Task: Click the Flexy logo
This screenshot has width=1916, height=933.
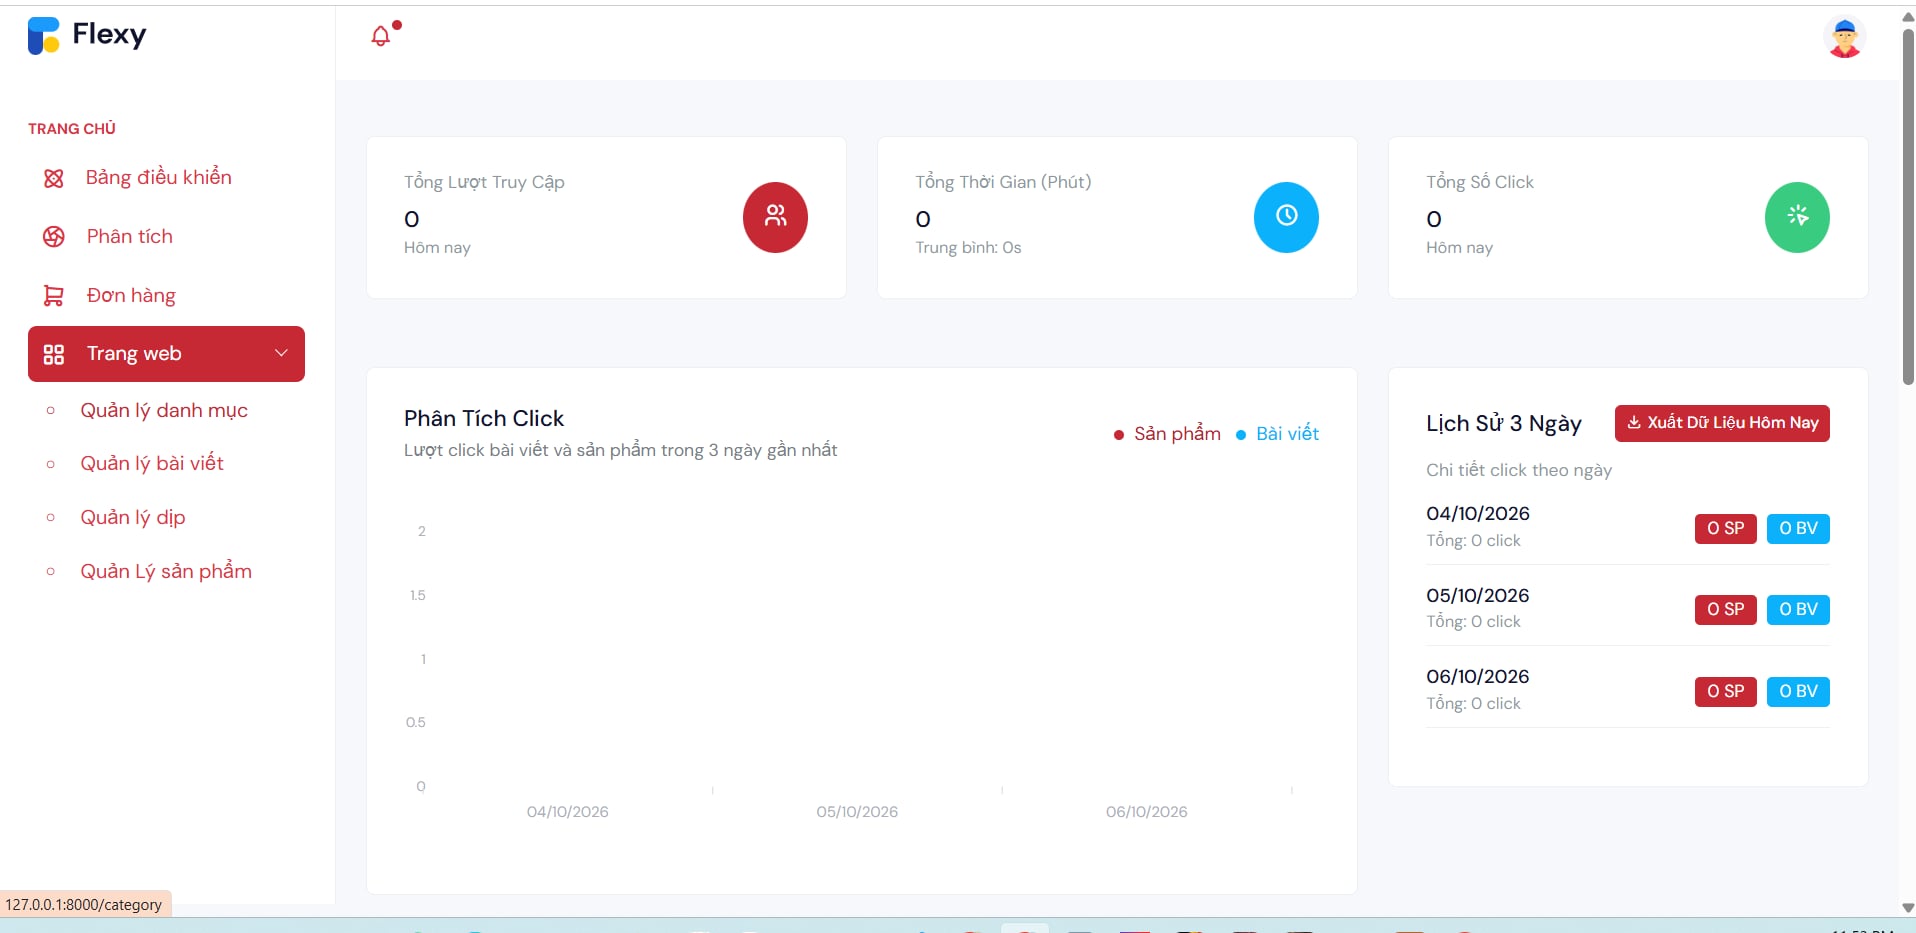Action: [87, 35]
